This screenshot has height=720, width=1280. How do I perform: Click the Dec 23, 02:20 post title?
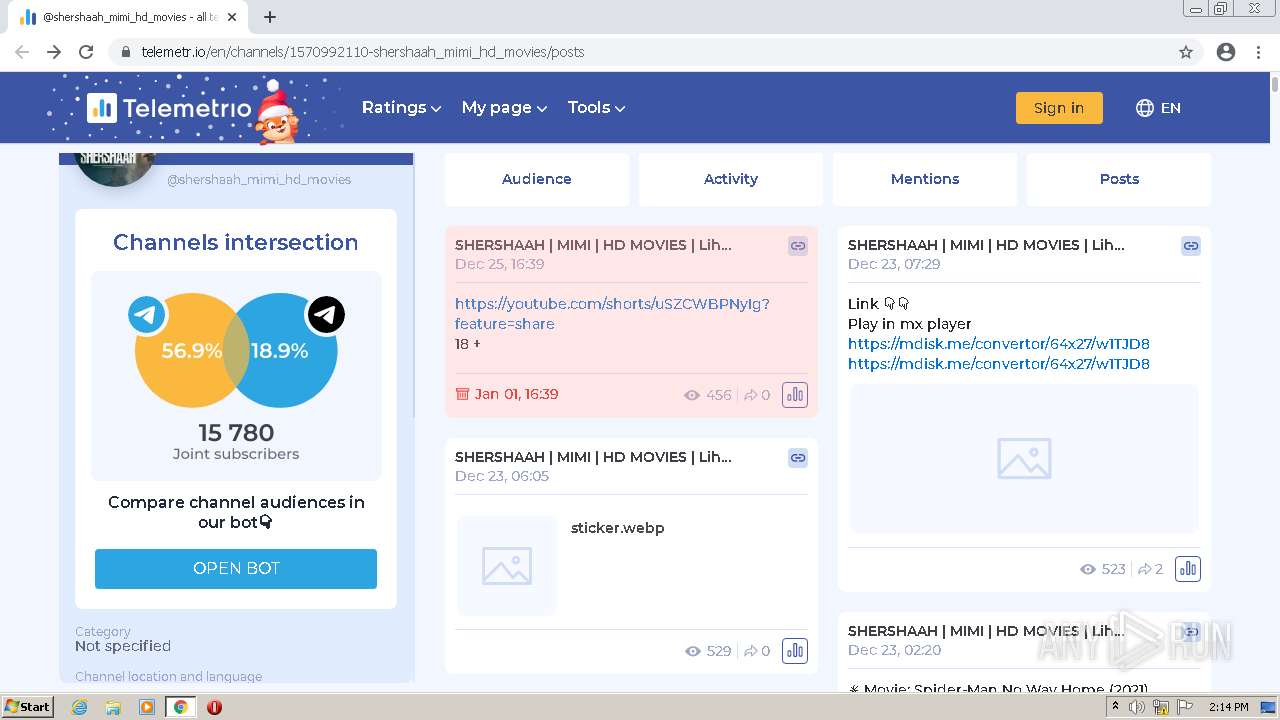(986, 631)
